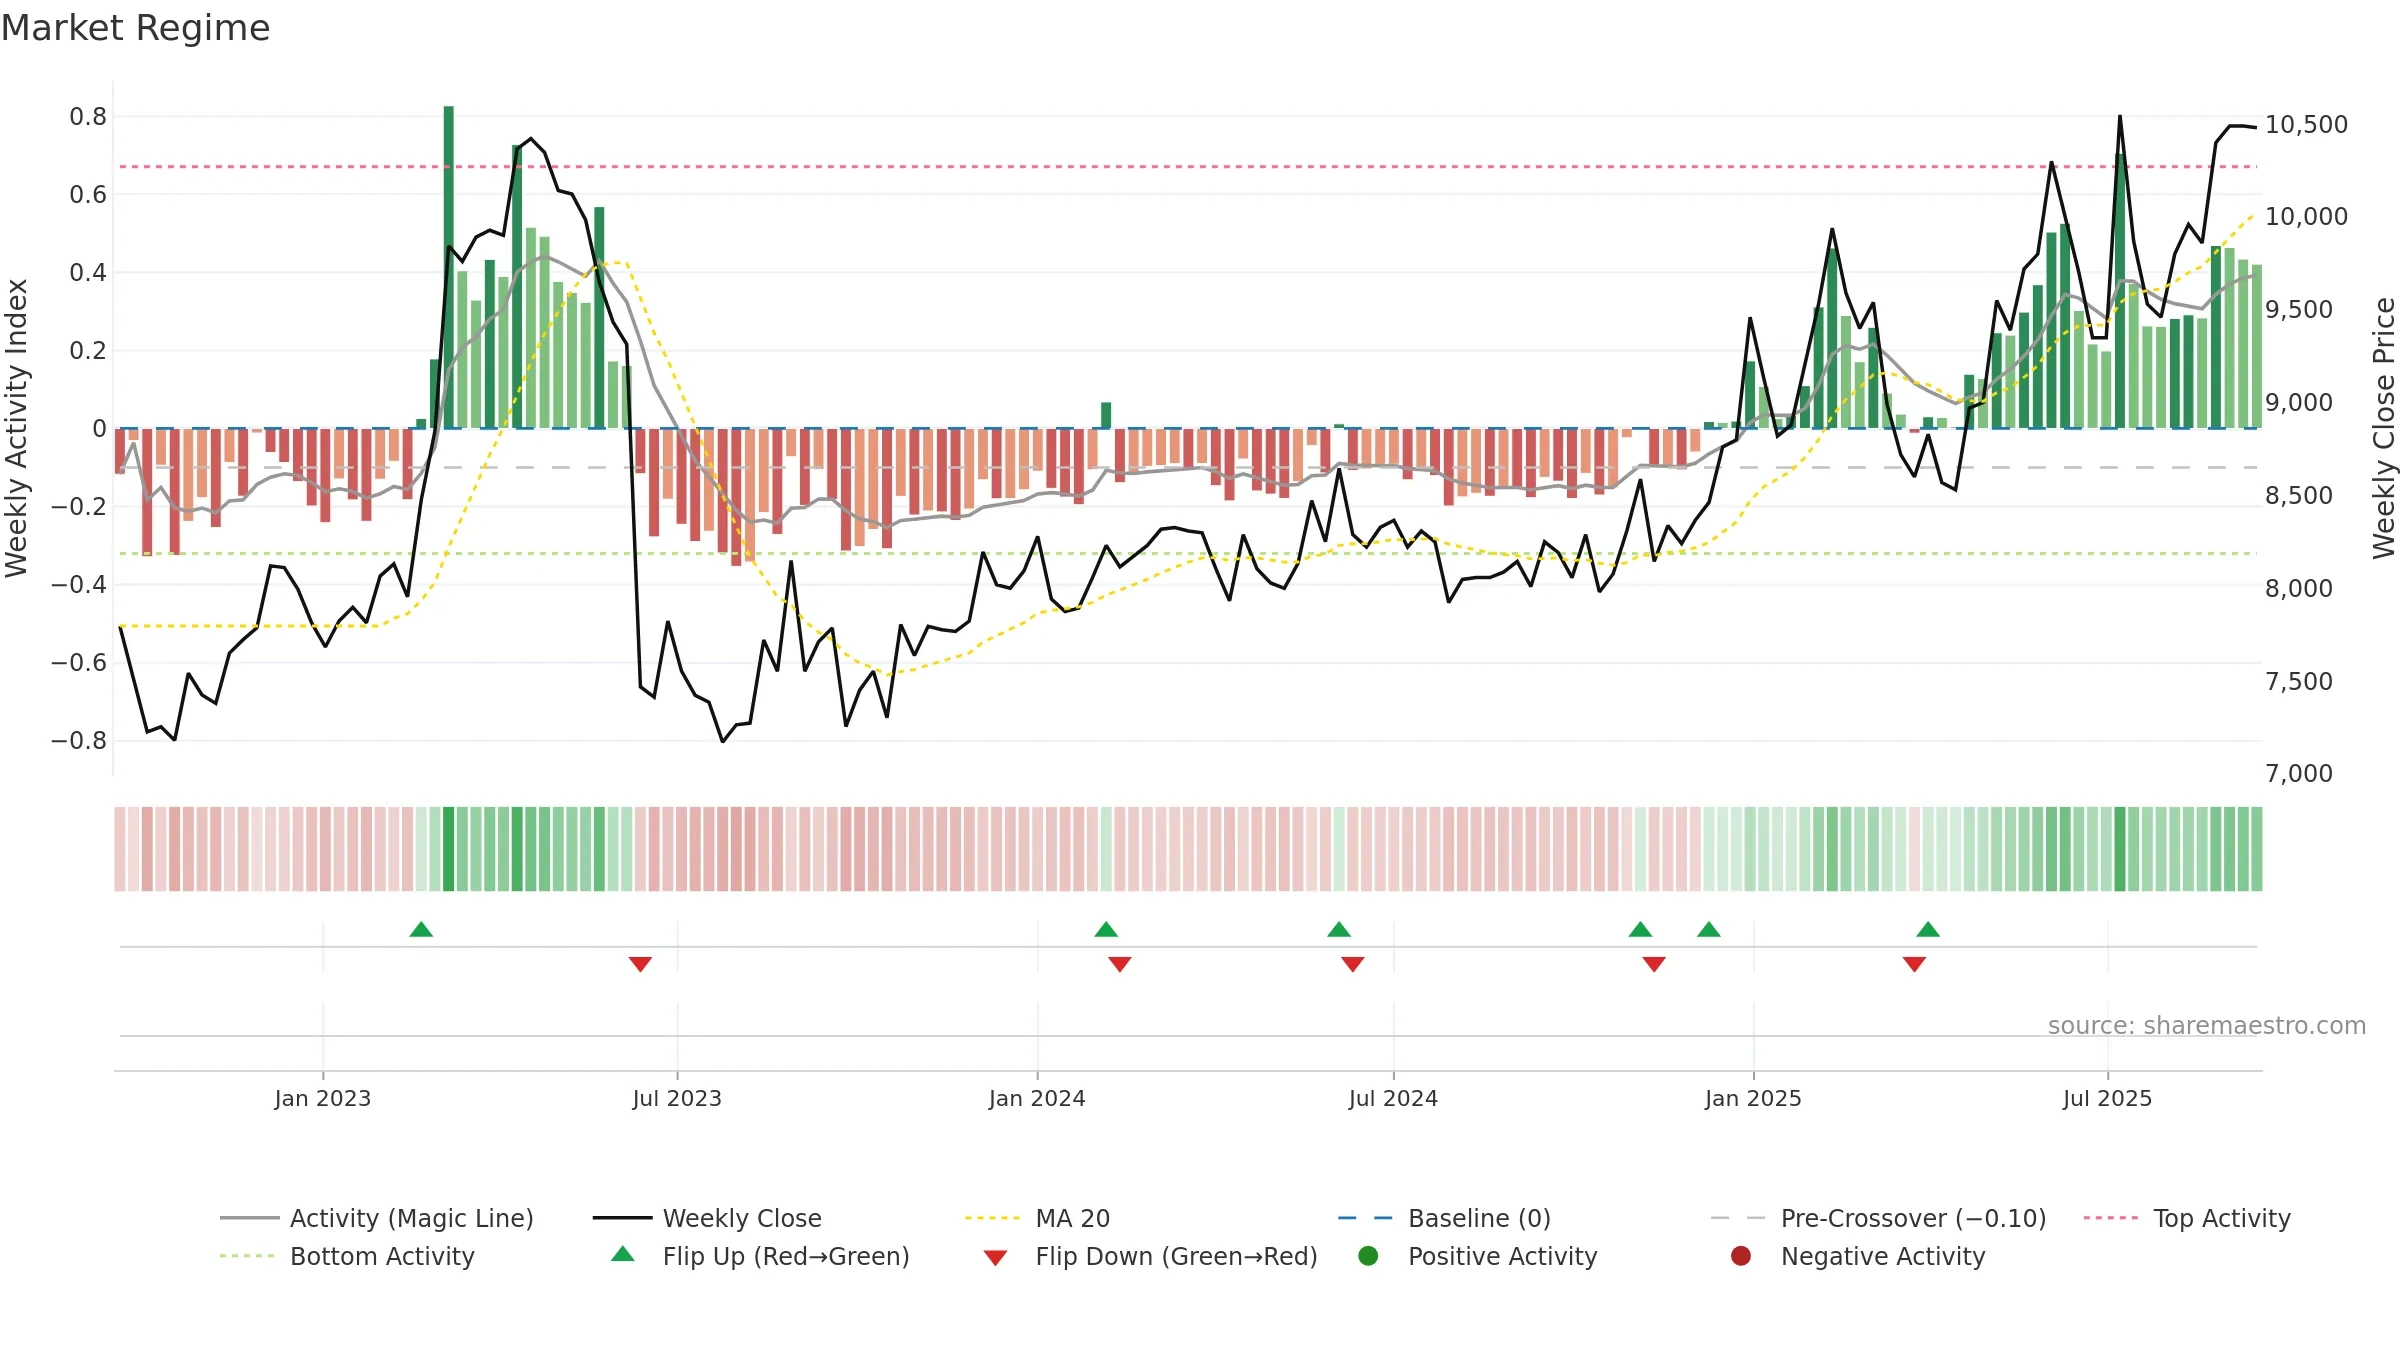Click the 10,500 price tick label
This screenshot has width=2400, height=1350.
tap(2306, 124)
